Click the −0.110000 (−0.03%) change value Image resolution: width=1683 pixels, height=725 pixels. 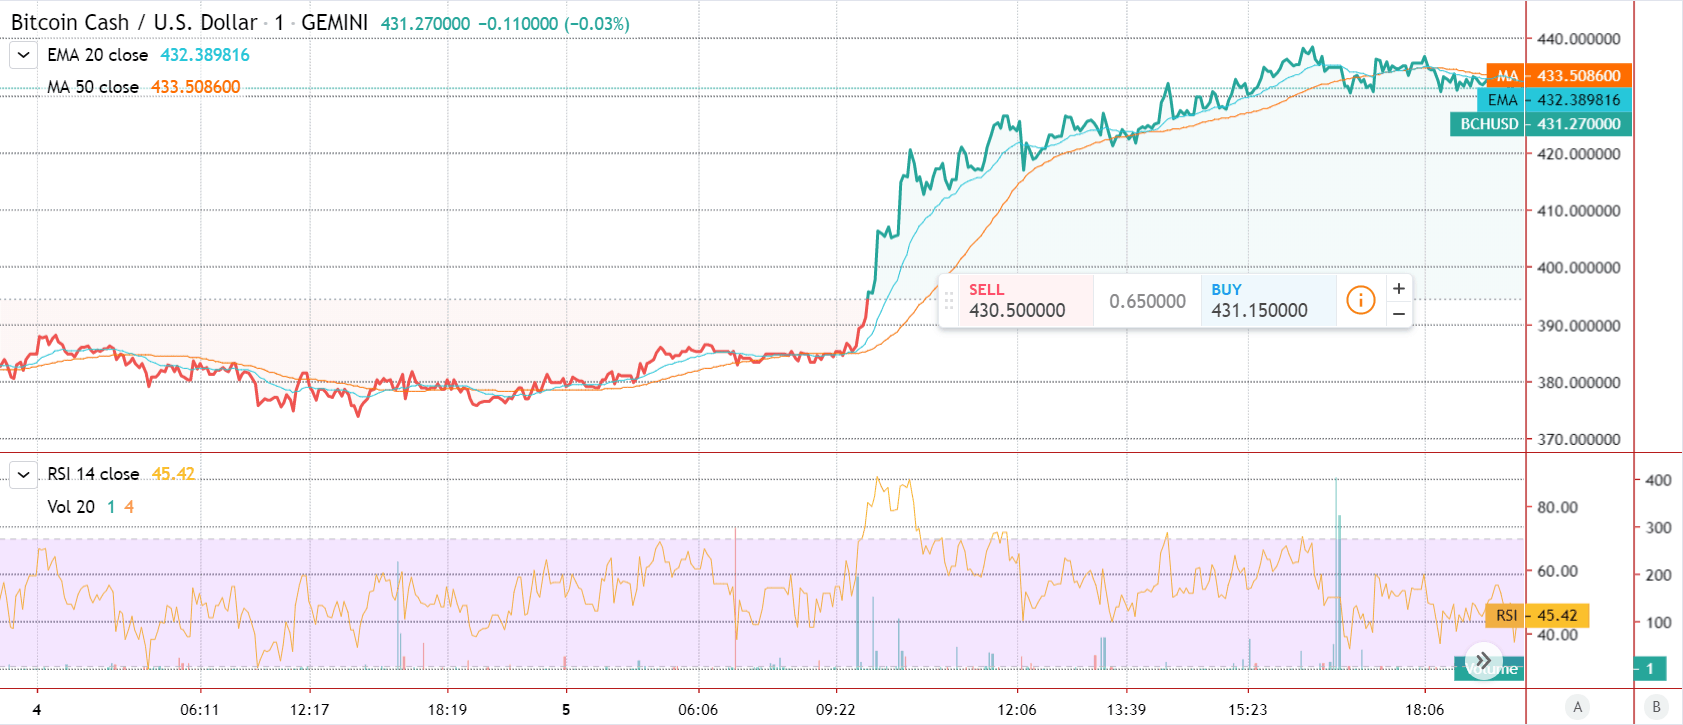[553, 23]
